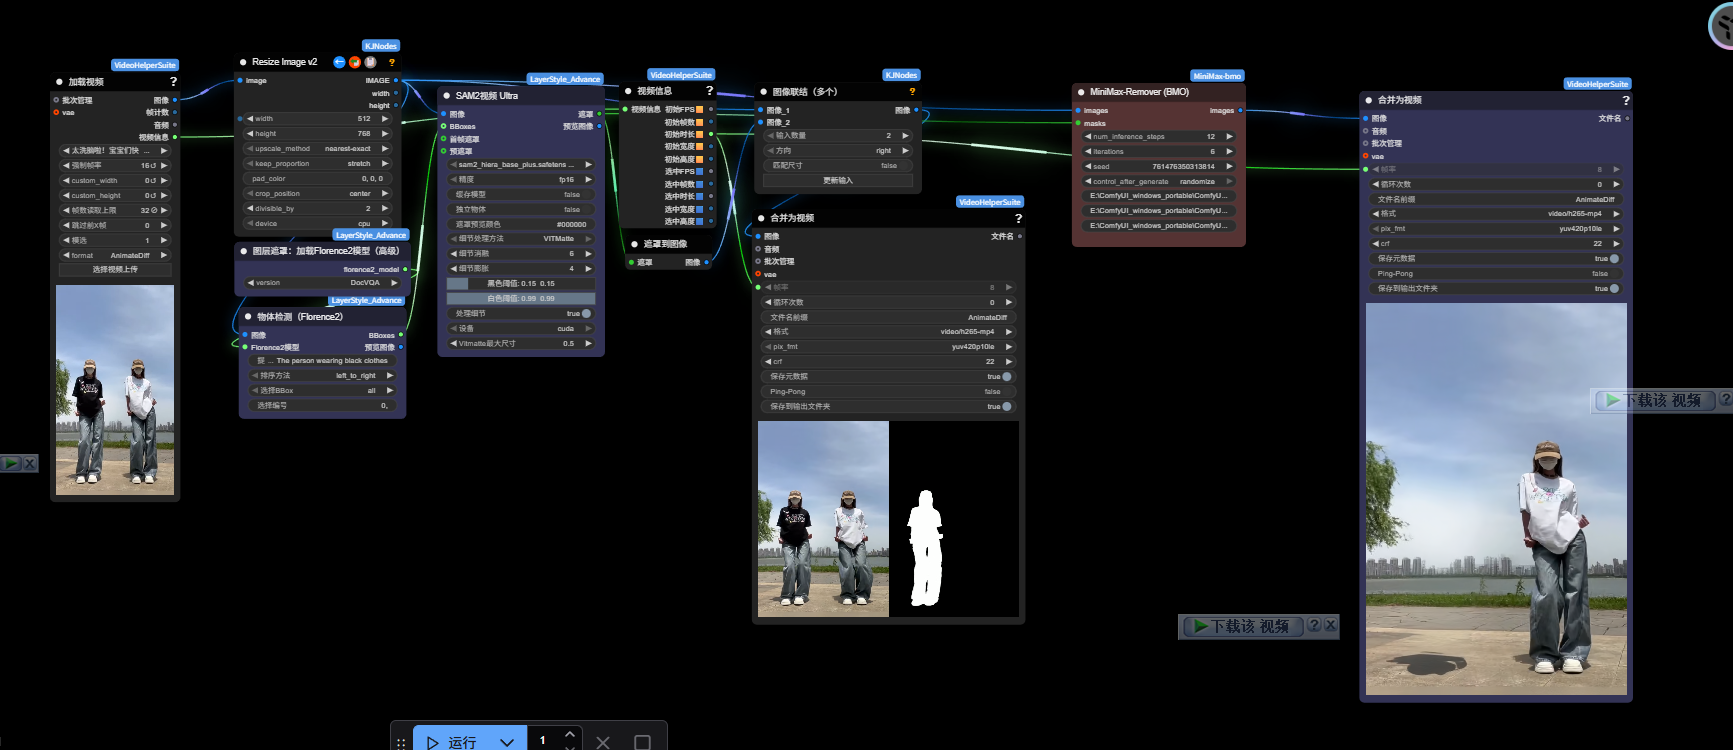Toggle 处理细节 in SAM2视频 Ultra
This screenshot has height=750, width=1733.
point(521,314)
